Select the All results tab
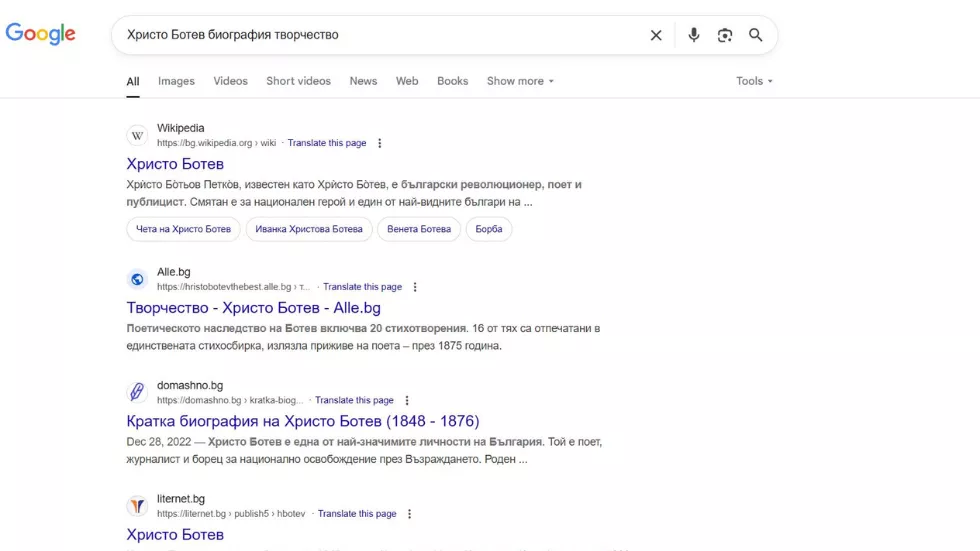 [x=132, y=81]
